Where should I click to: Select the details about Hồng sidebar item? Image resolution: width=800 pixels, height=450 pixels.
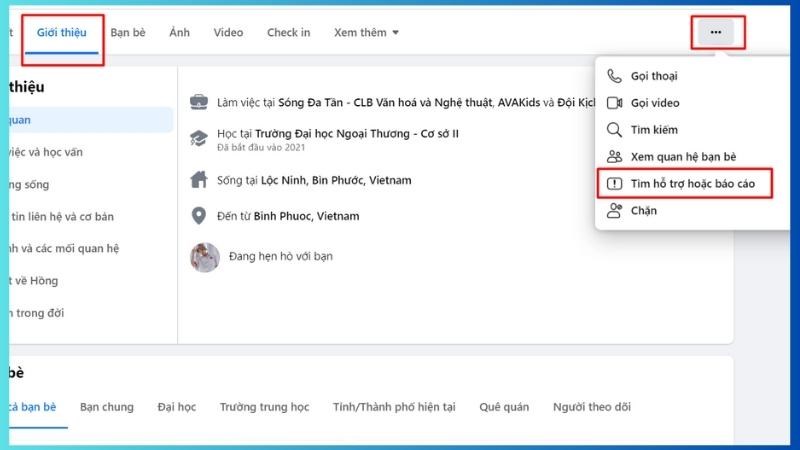point(34,281)
